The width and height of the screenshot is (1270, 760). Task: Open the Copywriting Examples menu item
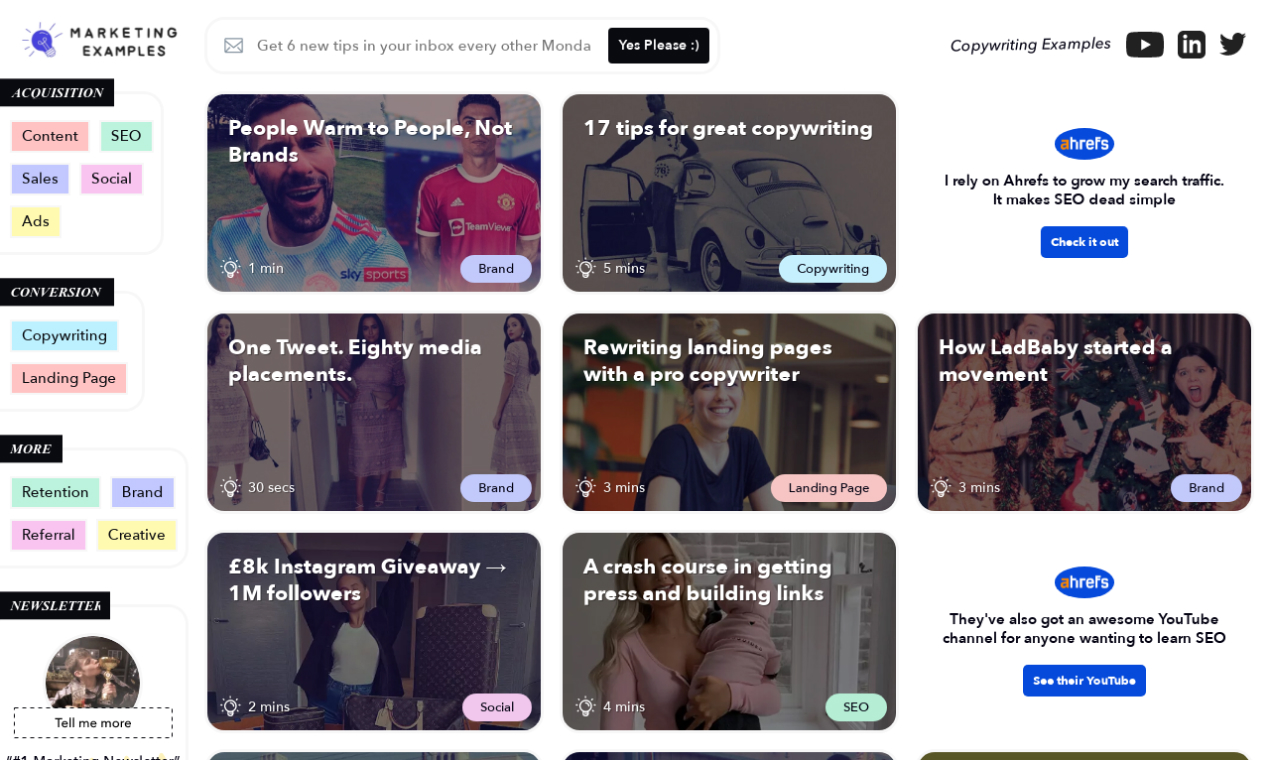(x=1030, y=44)
